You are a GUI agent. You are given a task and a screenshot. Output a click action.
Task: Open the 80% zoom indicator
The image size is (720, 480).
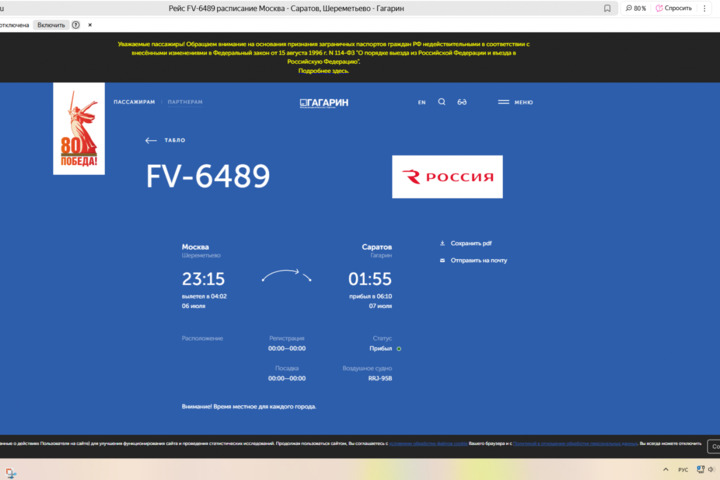coord(636,8)
